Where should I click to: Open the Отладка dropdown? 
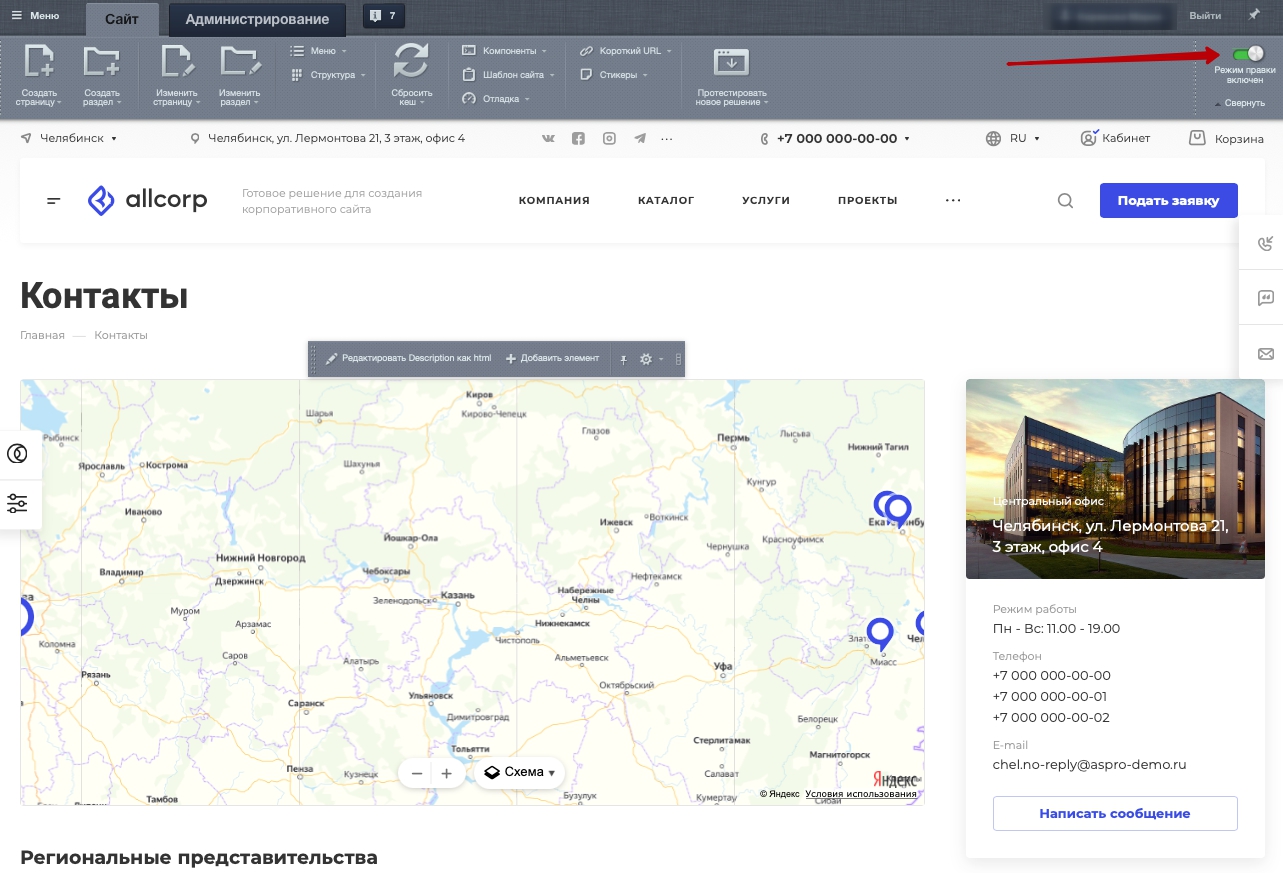tap(496, 98)
